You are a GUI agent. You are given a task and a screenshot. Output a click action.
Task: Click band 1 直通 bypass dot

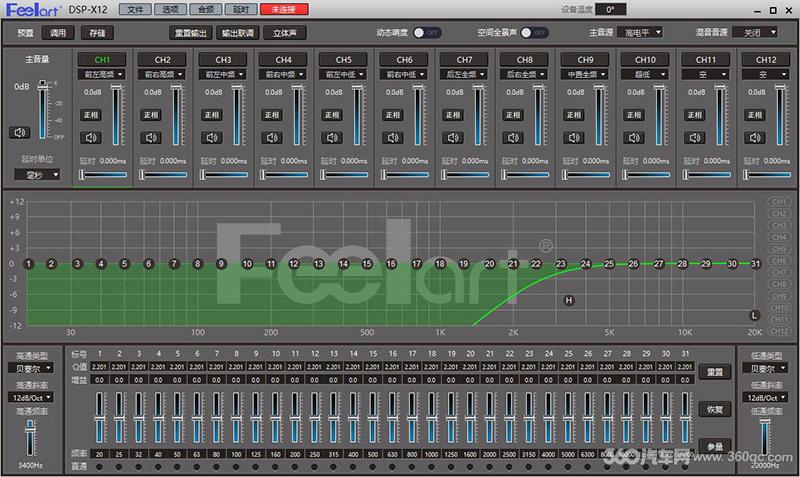[x=99, y=466]
